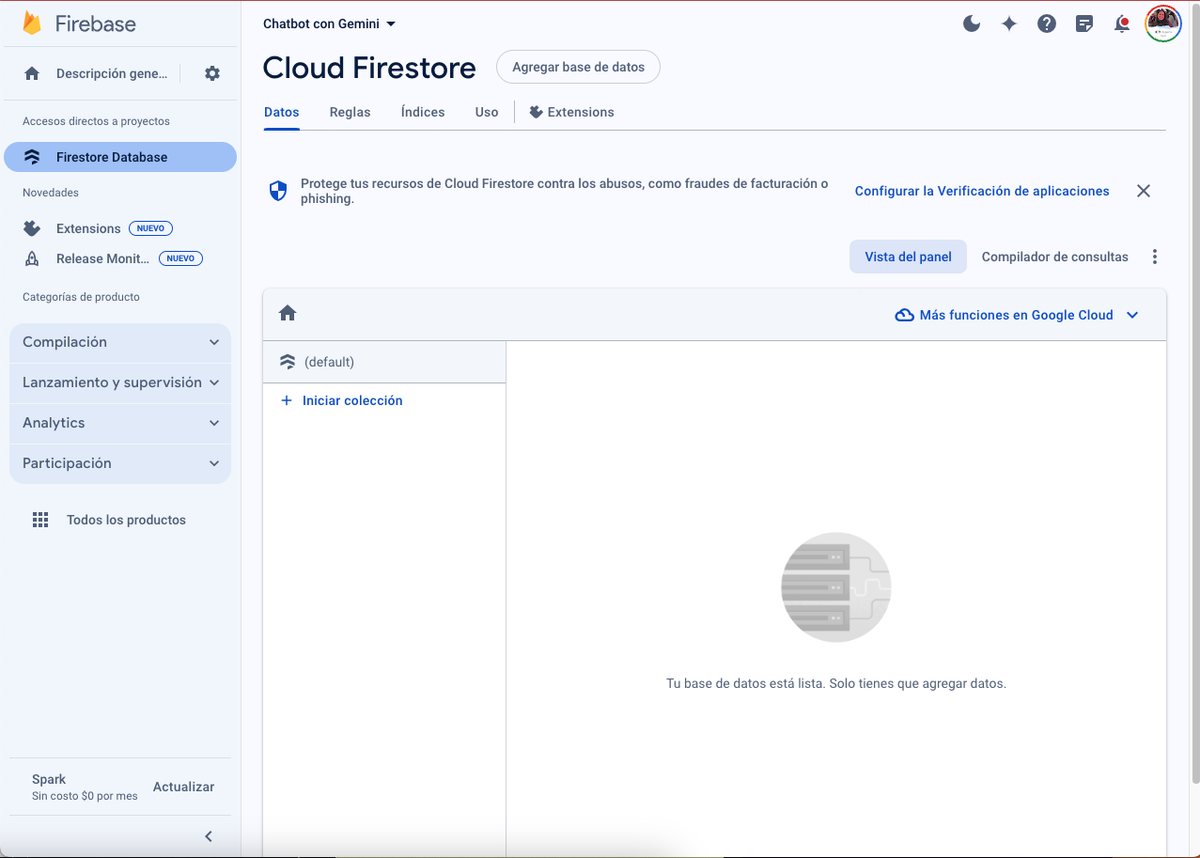Select the (default) database row
Screen dimensions: 1200x858
click(x=384, y=362)
